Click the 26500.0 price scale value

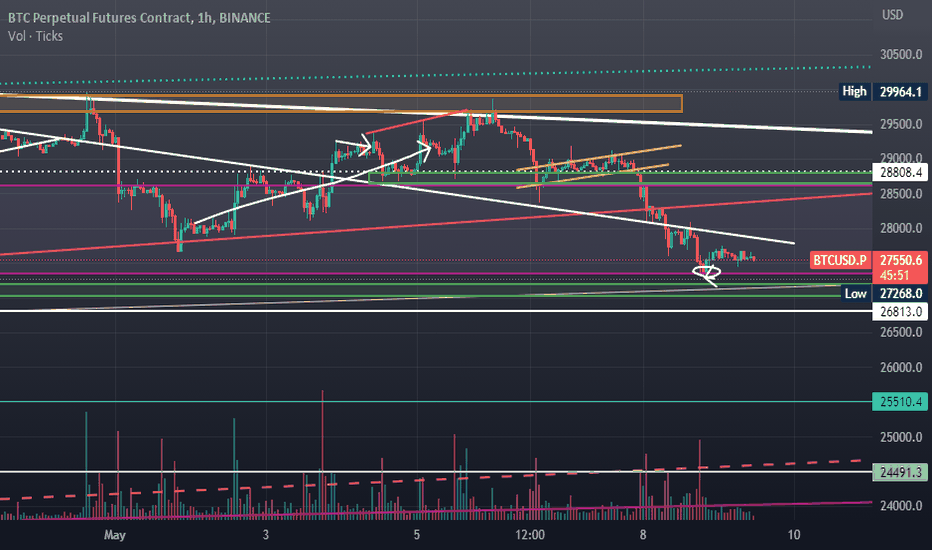click(901, 332)
